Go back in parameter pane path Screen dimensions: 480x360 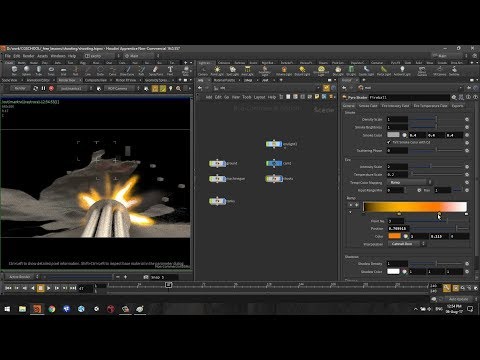tap(345, 88)
